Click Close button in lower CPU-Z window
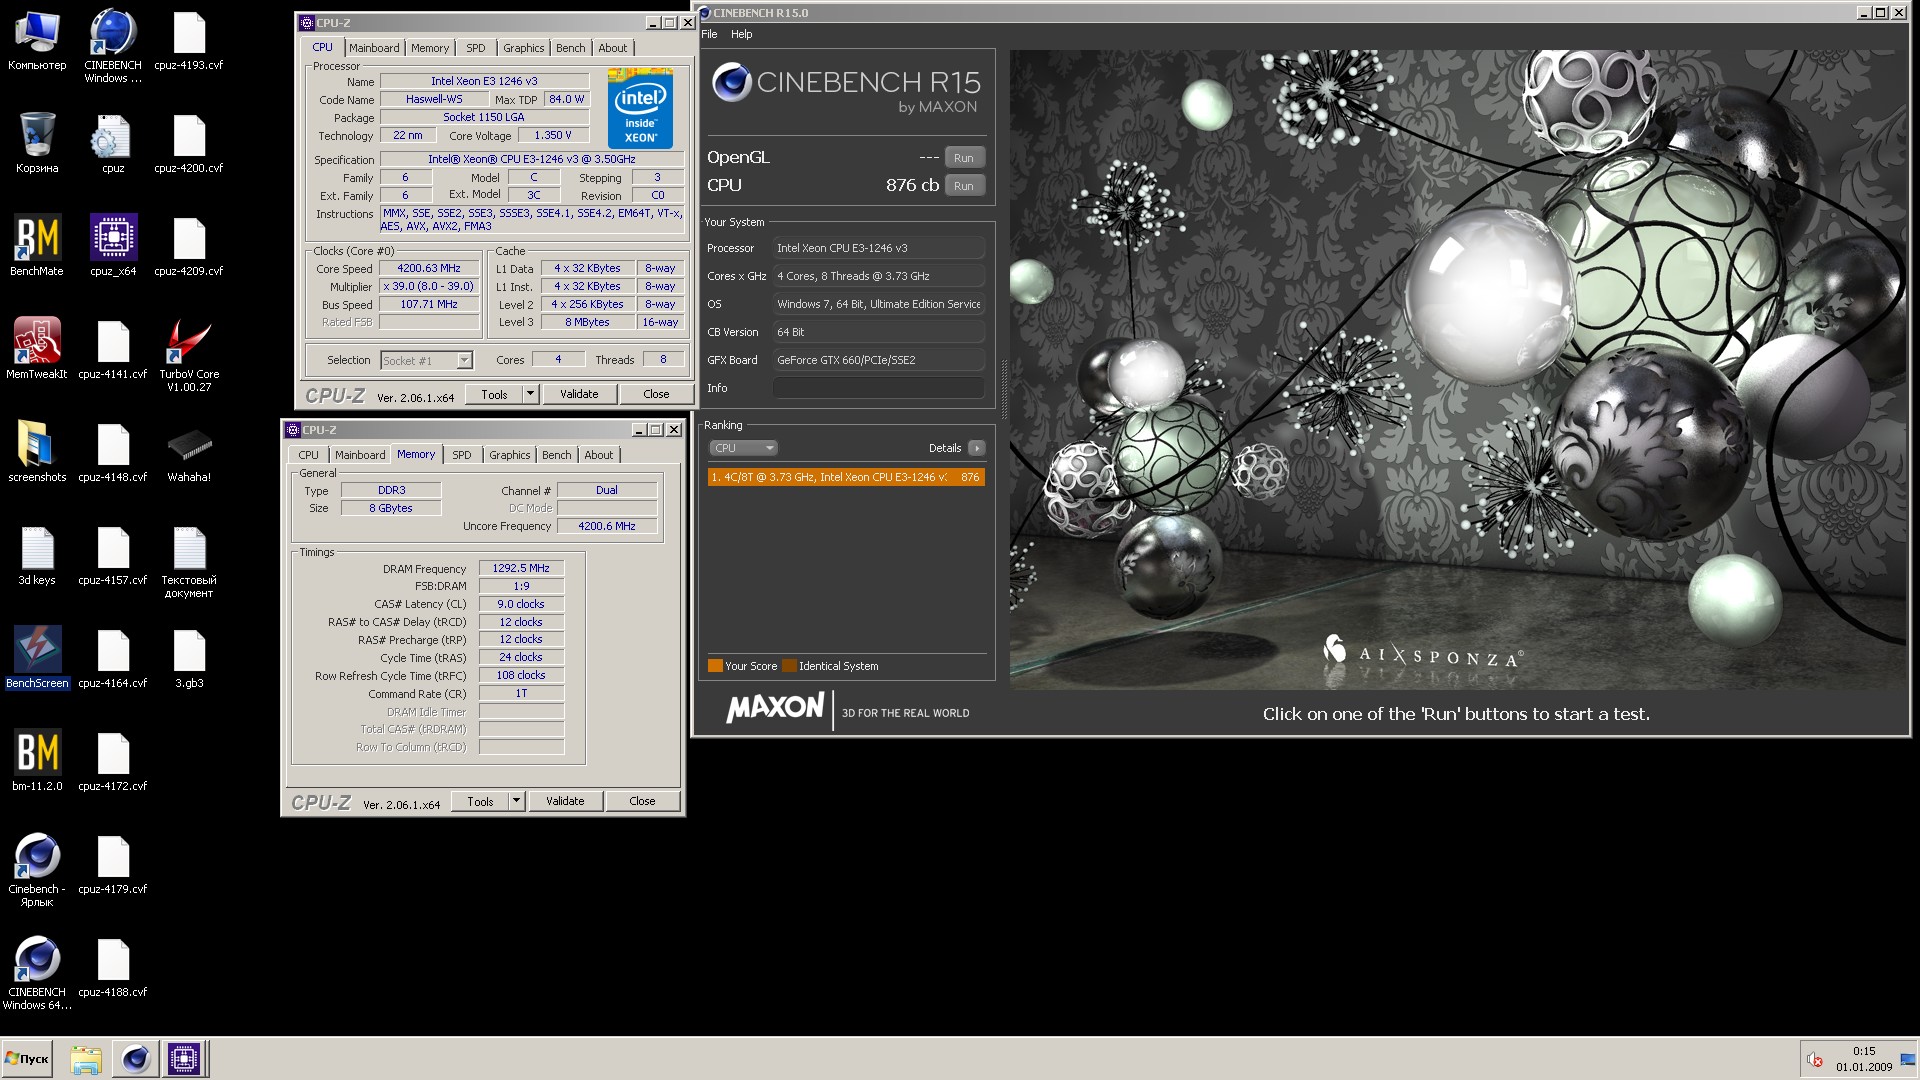 click(642, 801)
